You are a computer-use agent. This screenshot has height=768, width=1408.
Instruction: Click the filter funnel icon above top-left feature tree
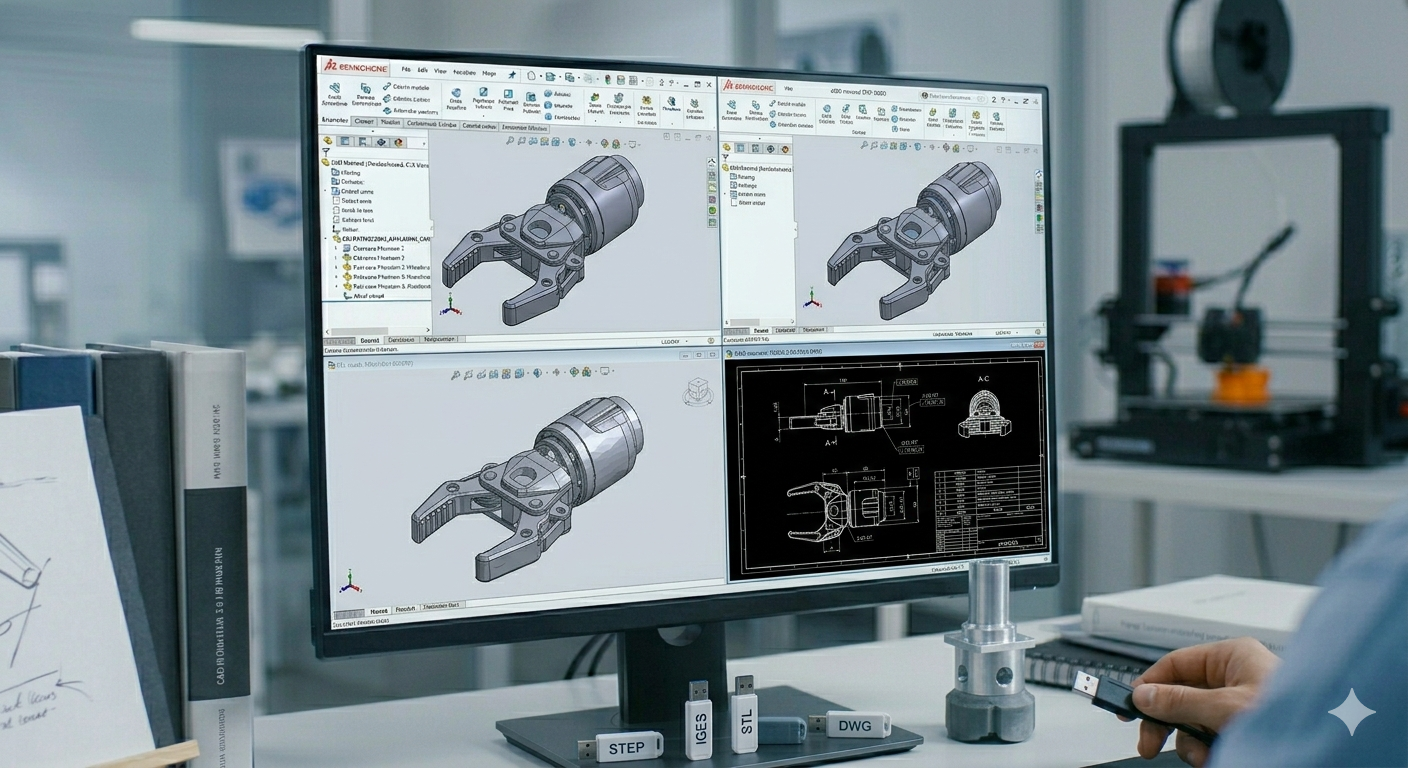point(325,152)
